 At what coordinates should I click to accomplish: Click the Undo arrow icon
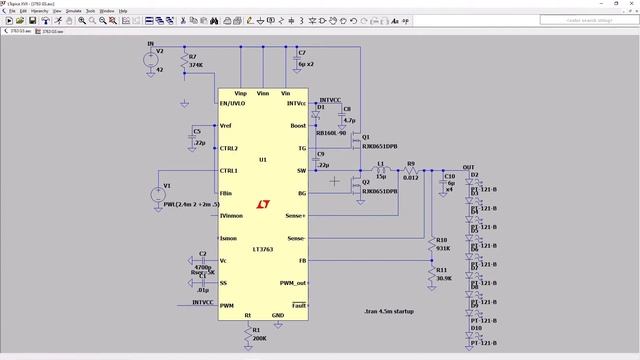pyautogui.click(x=353, y=20)
